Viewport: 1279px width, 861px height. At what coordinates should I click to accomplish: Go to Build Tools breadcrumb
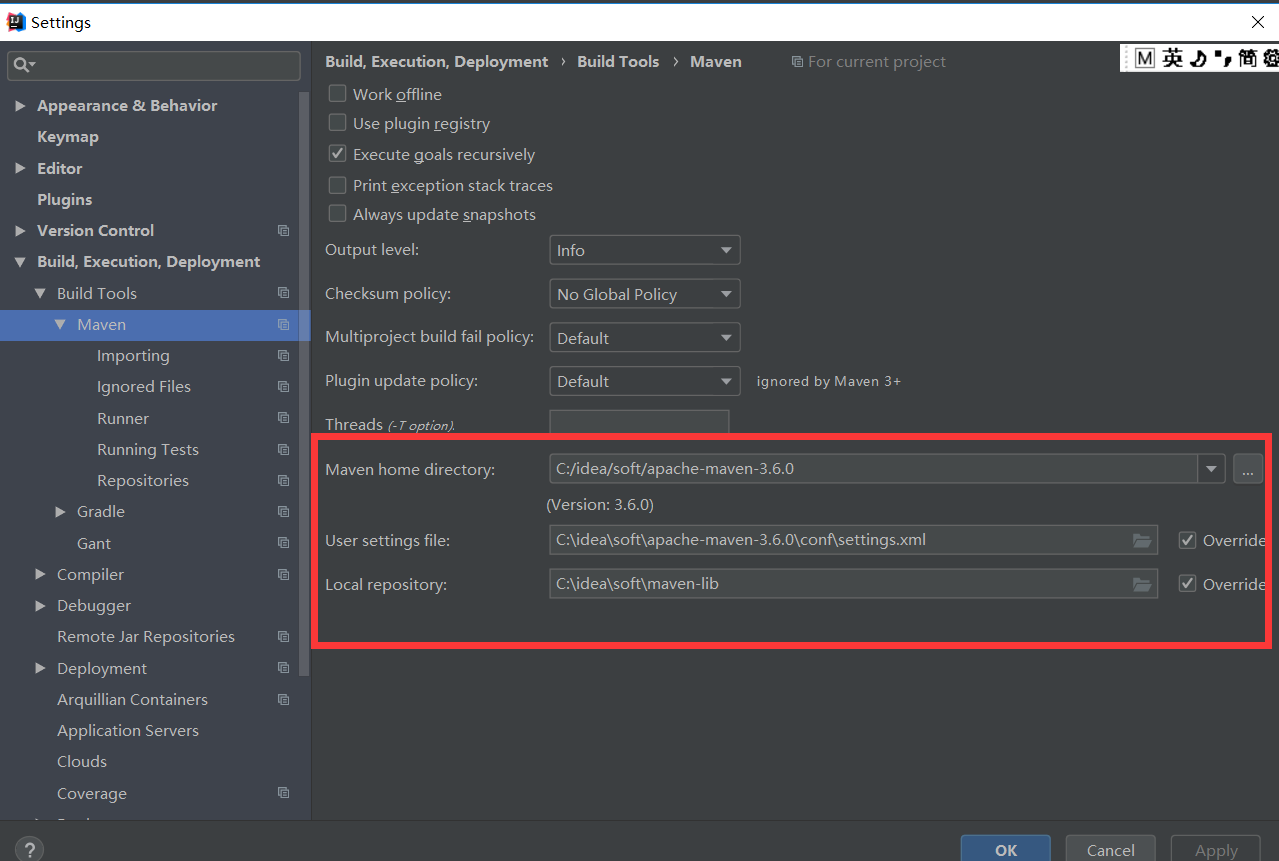tap(618, 62)
